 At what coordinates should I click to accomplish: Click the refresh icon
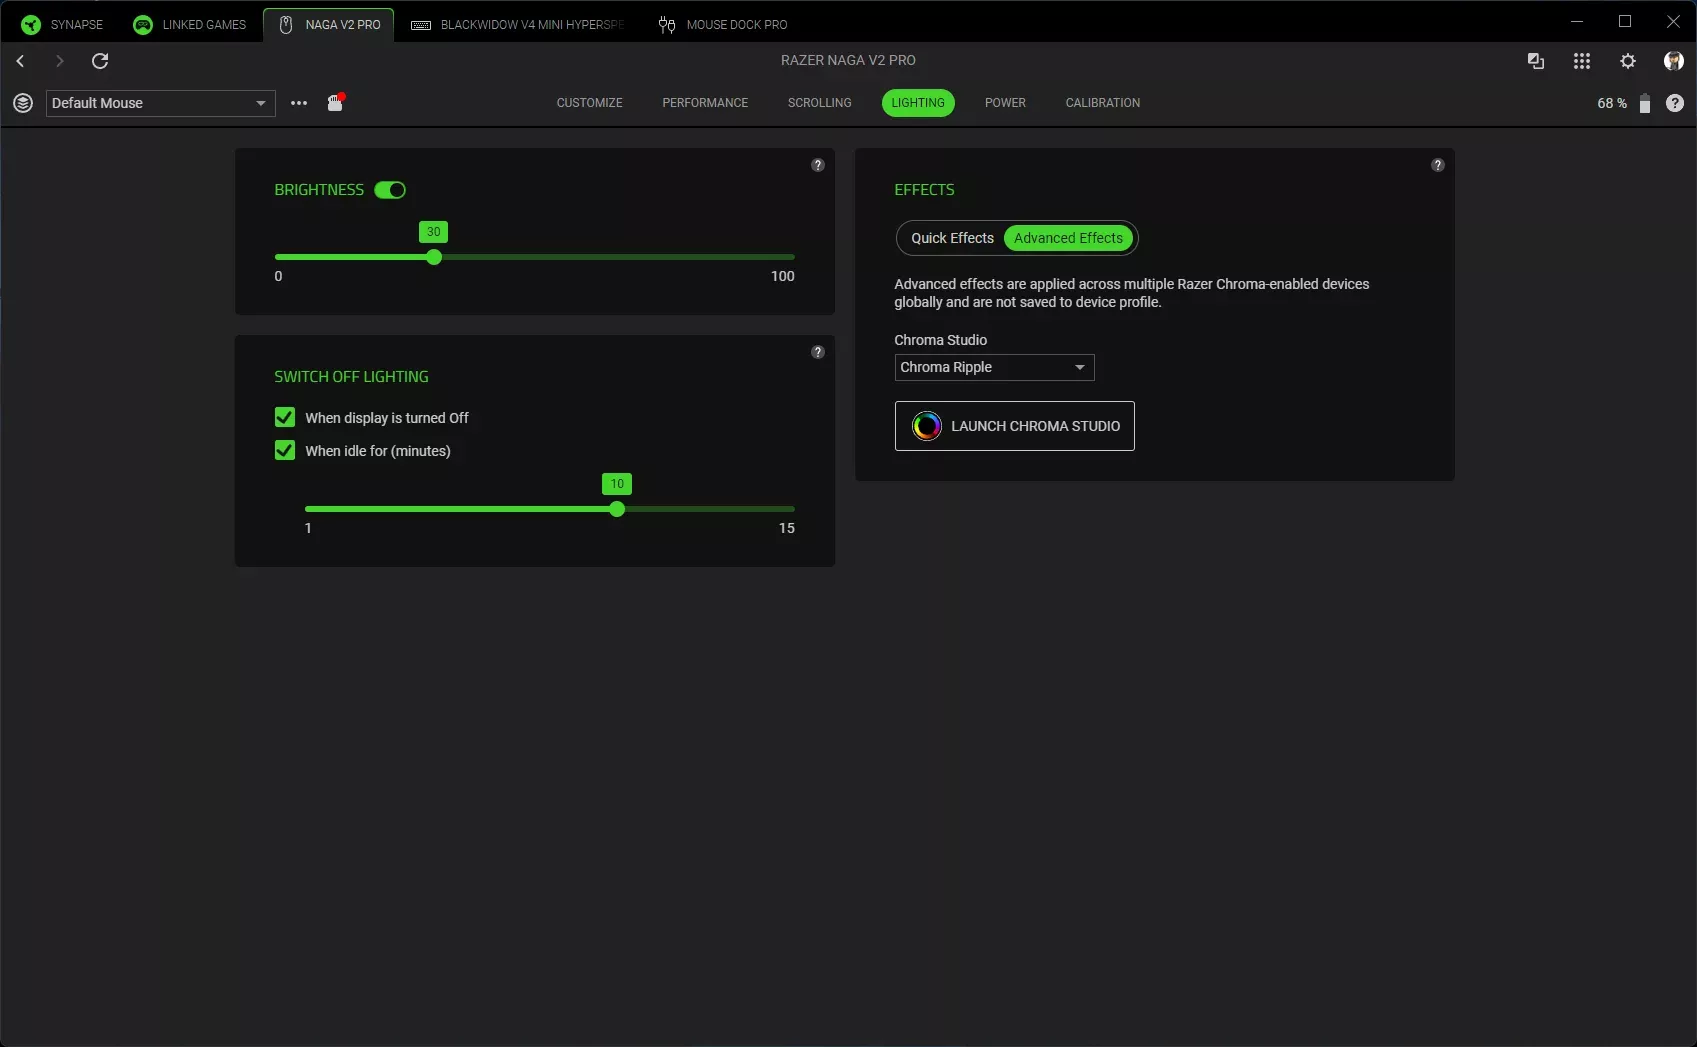click(x=100, y=61)
